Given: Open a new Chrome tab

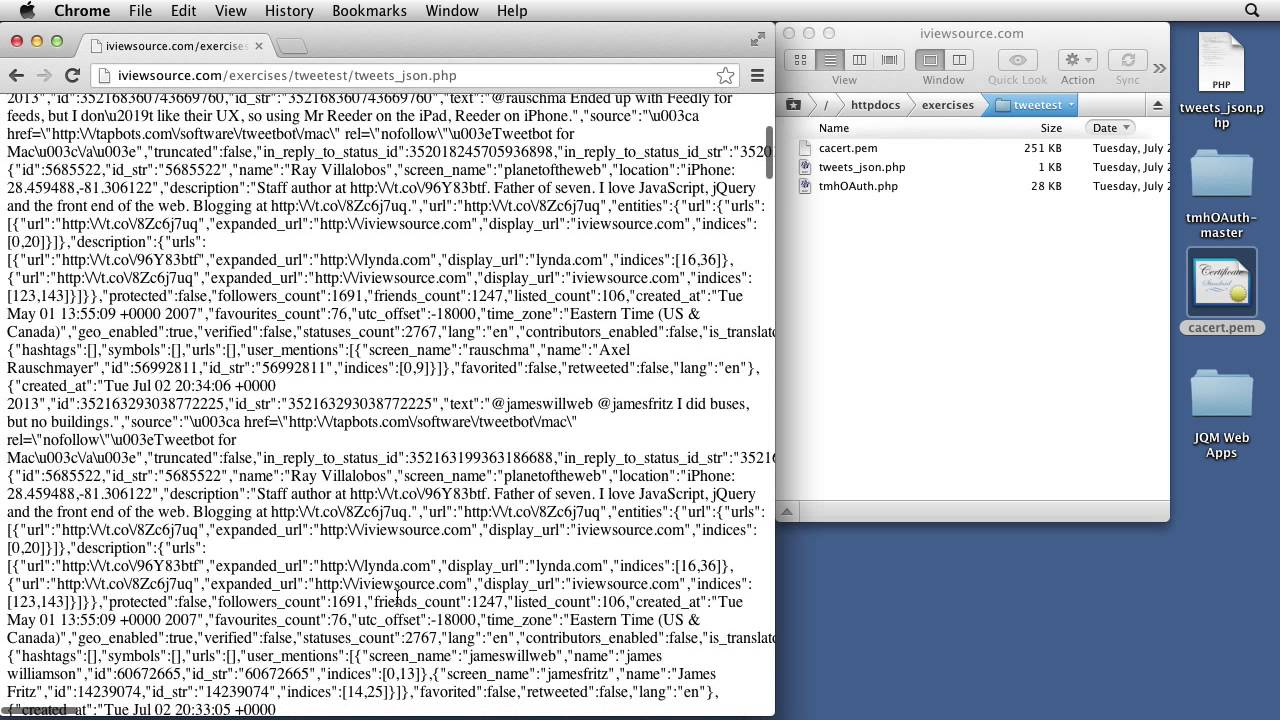Looking at the screenshot, I should 291,46.
